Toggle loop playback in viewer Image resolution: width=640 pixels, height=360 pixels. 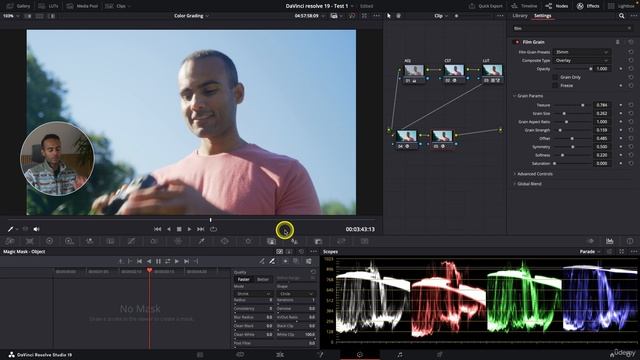(213, 229)
